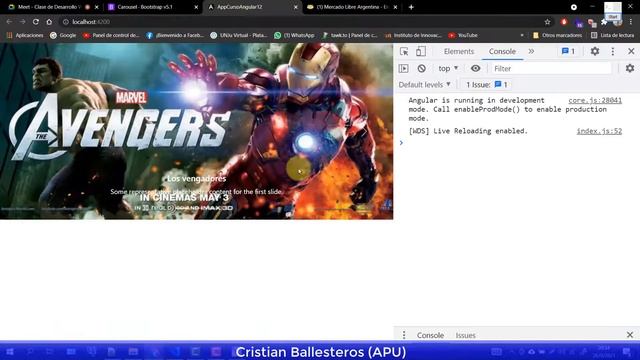
Task: Open the Windows Start button
Action: click(x=9, y=351)
